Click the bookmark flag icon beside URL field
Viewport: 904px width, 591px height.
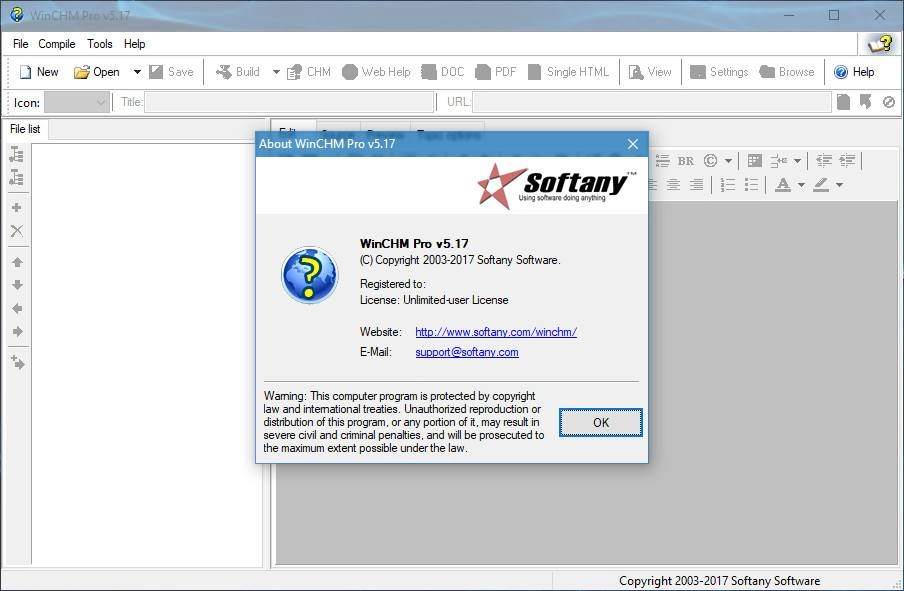tap(866, 102)
